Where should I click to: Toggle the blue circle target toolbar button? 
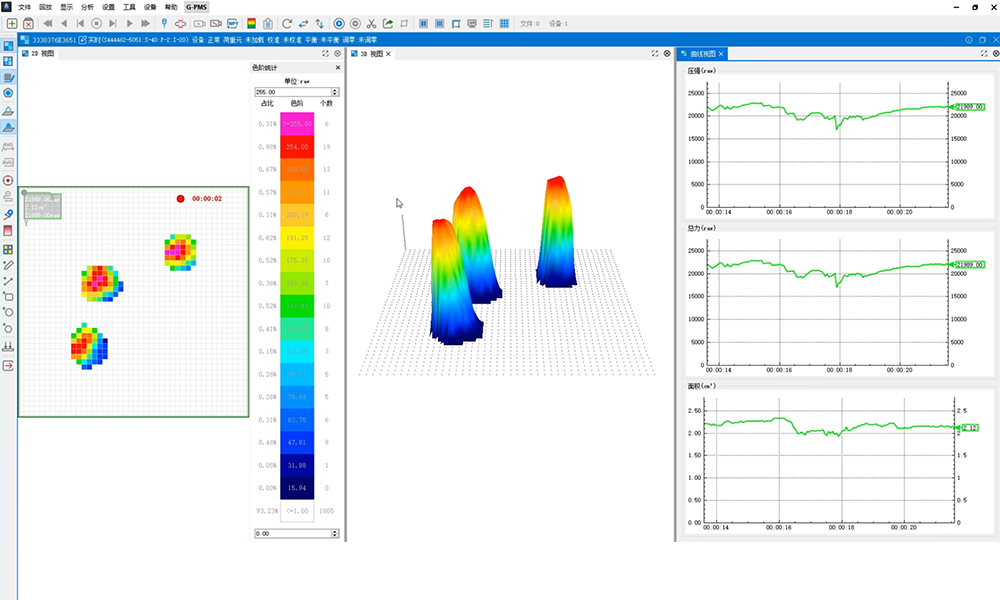tap(339, 23)
